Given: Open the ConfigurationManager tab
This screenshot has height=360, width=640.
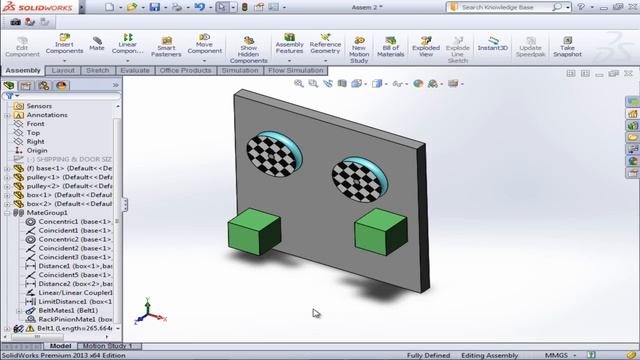Looking at the screenshot, I should tap(44, 85).
